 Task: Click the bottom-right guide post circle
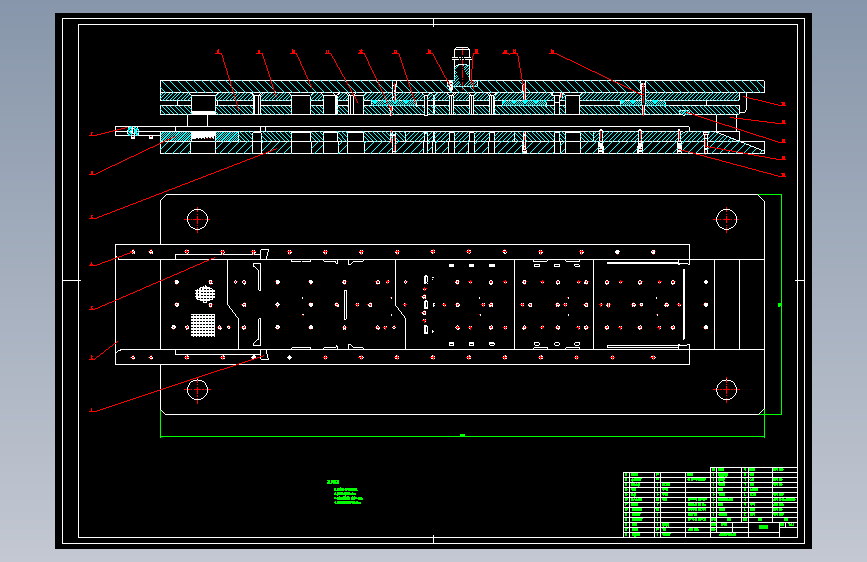(x=727, y=389)
